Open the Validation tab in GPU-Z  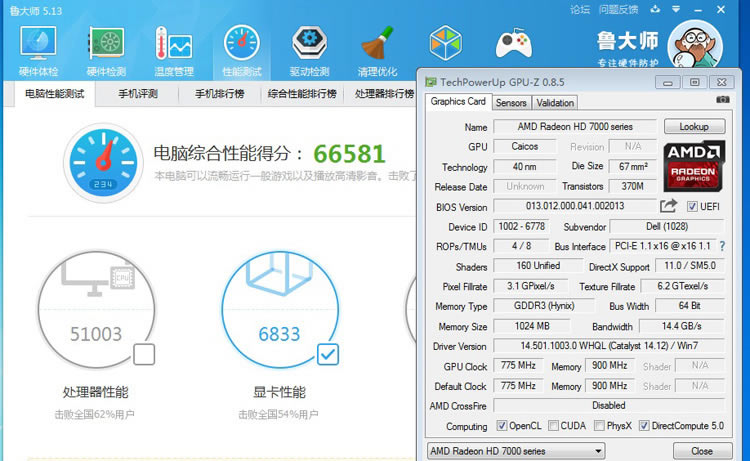555,103
